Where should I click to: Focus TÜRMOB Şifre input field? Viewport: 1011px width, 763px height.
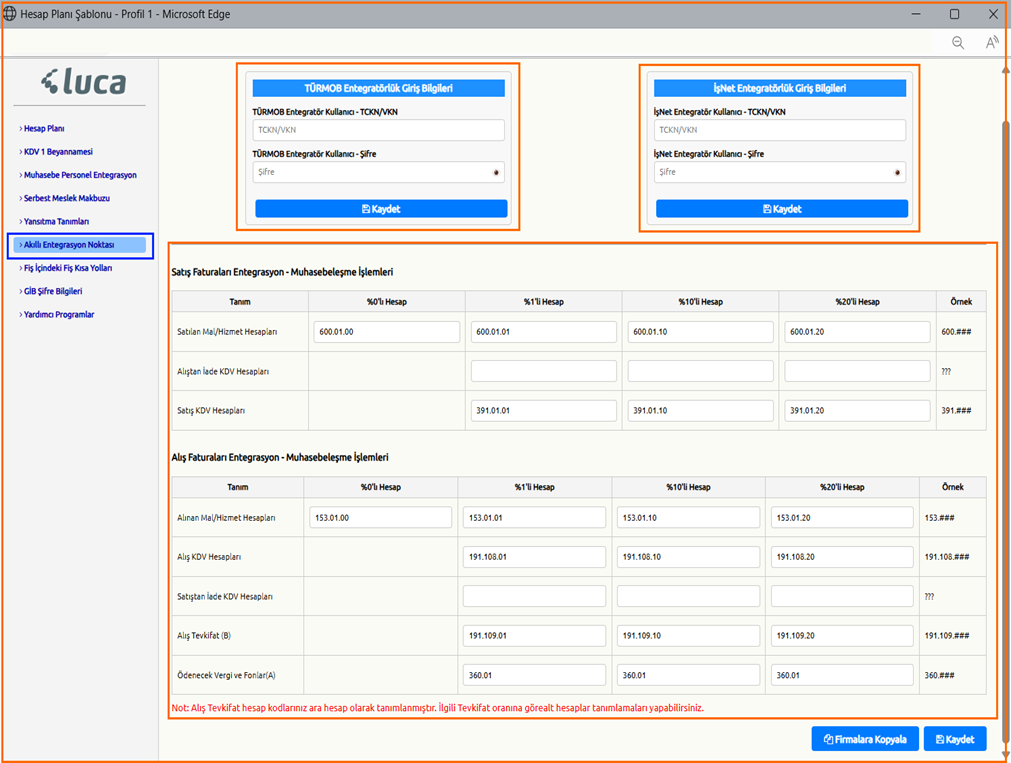pyautogui.click(x=378, y=172)
